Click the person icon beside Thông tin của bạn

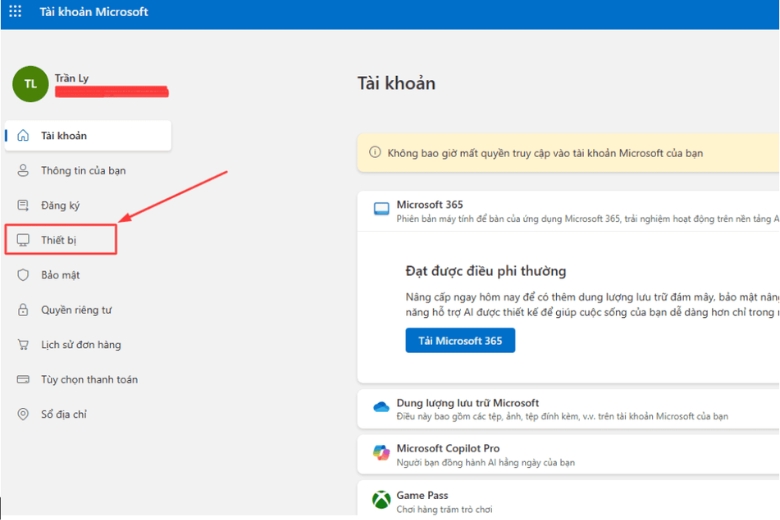coord(23,170)
